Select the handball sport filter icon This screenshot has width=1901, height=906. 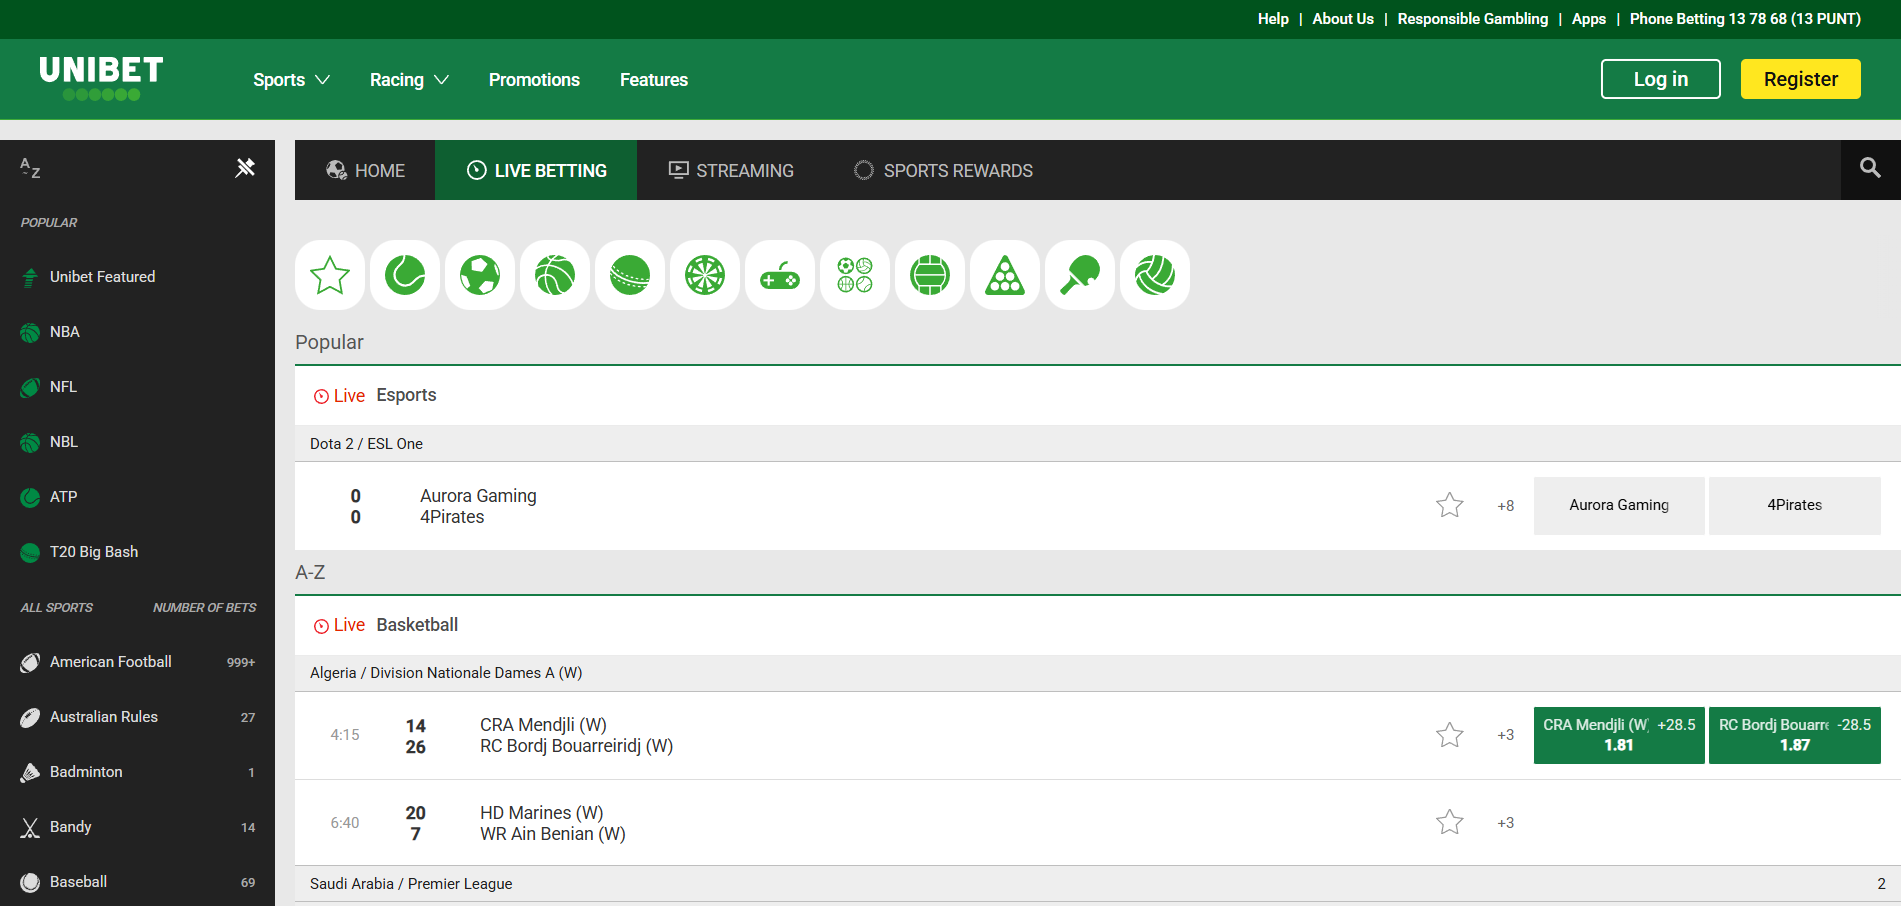[x=930, y=275]
